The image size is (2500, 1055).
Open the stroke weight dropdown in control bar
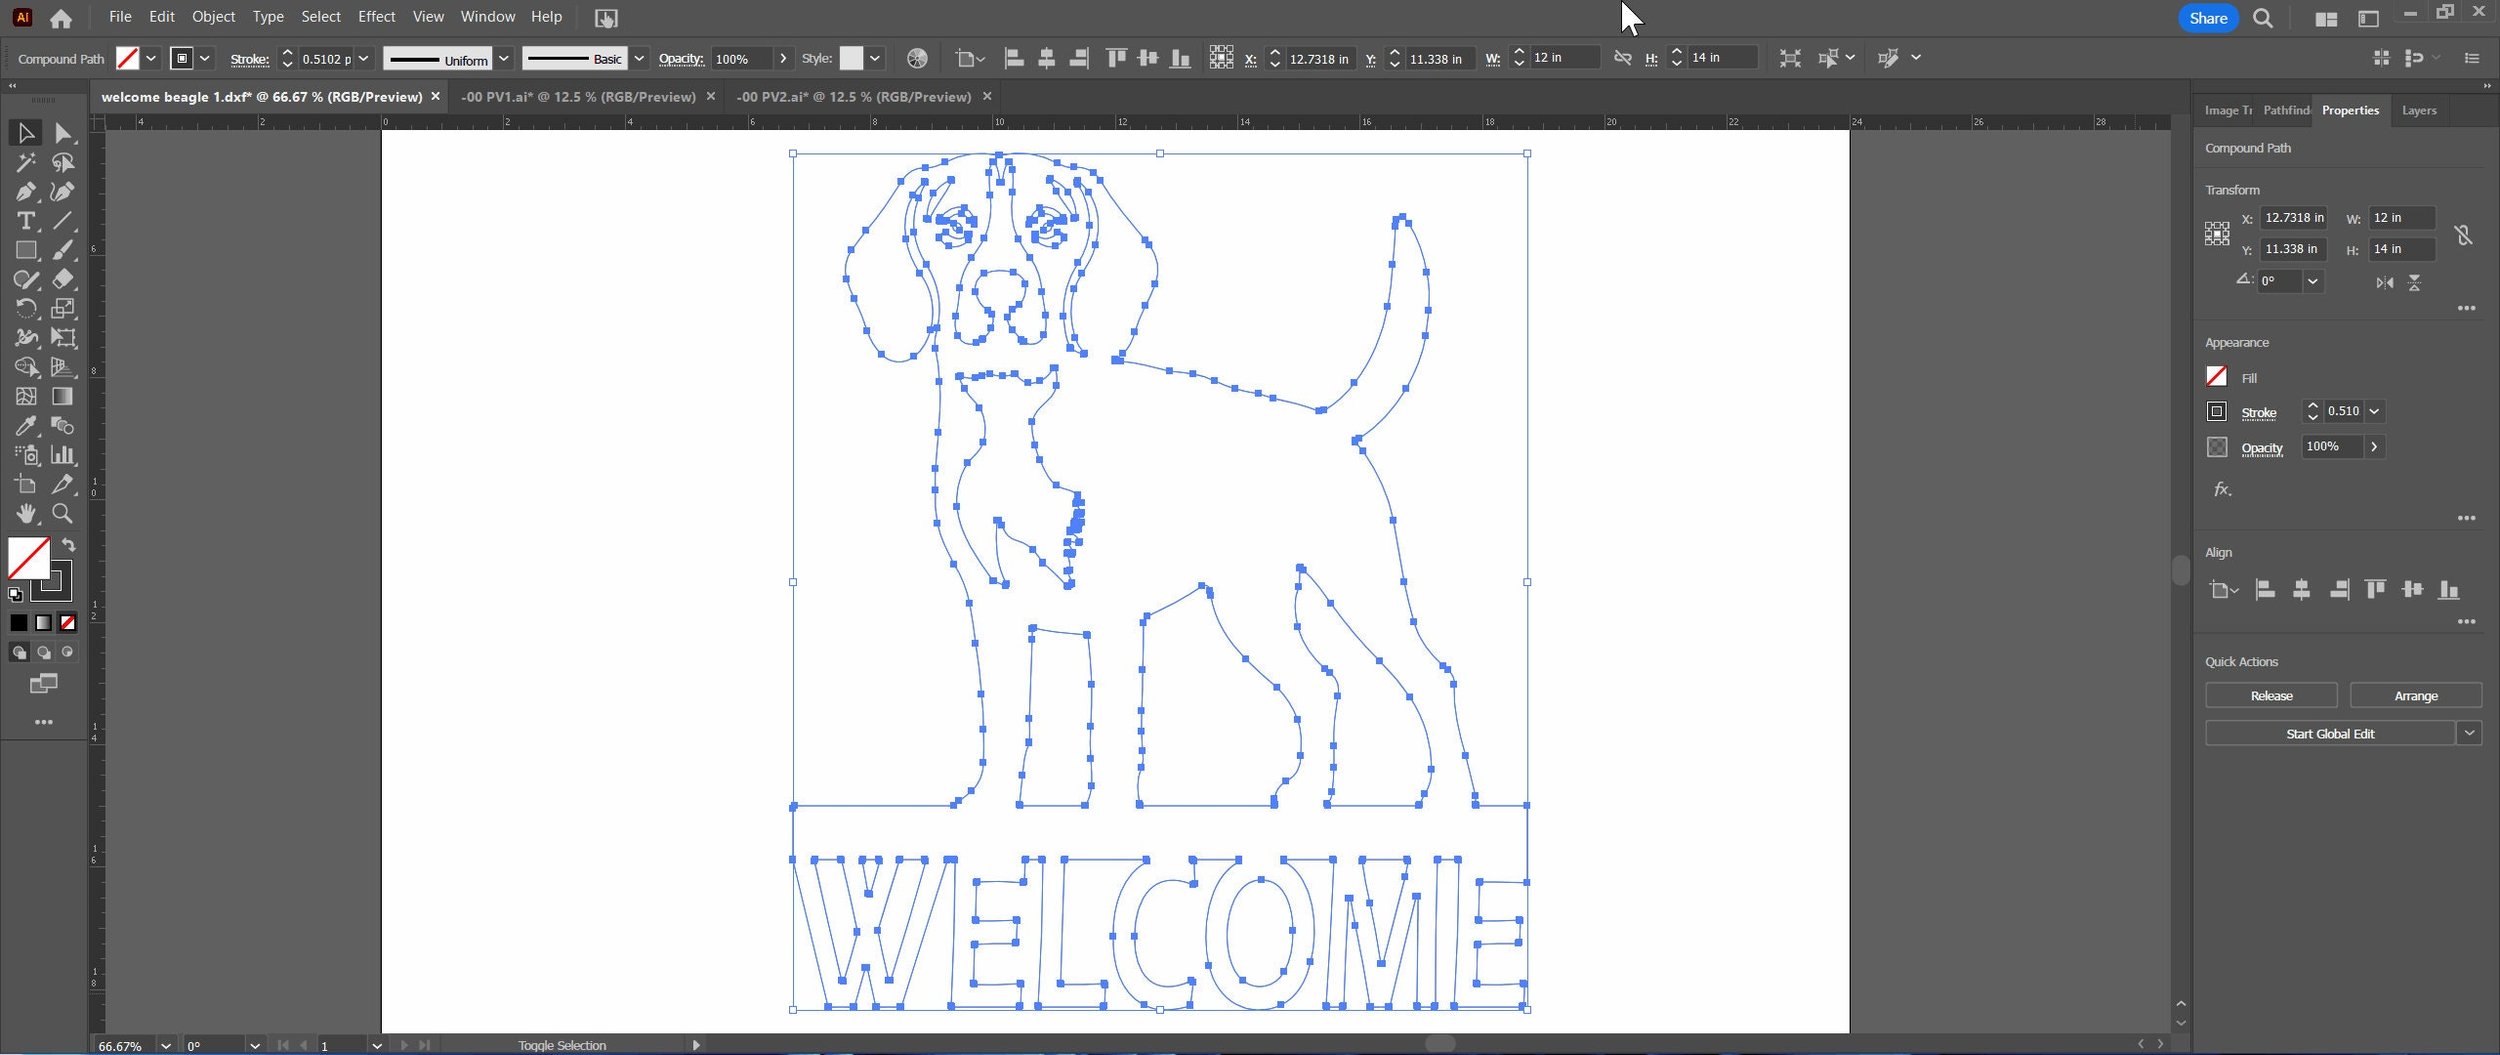pos(364,58)
